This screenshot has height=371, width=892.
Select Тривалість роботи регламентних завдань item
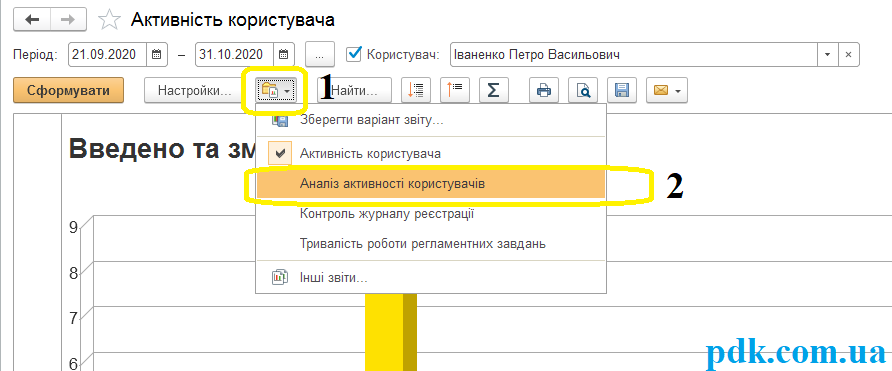tap(431, 244)
